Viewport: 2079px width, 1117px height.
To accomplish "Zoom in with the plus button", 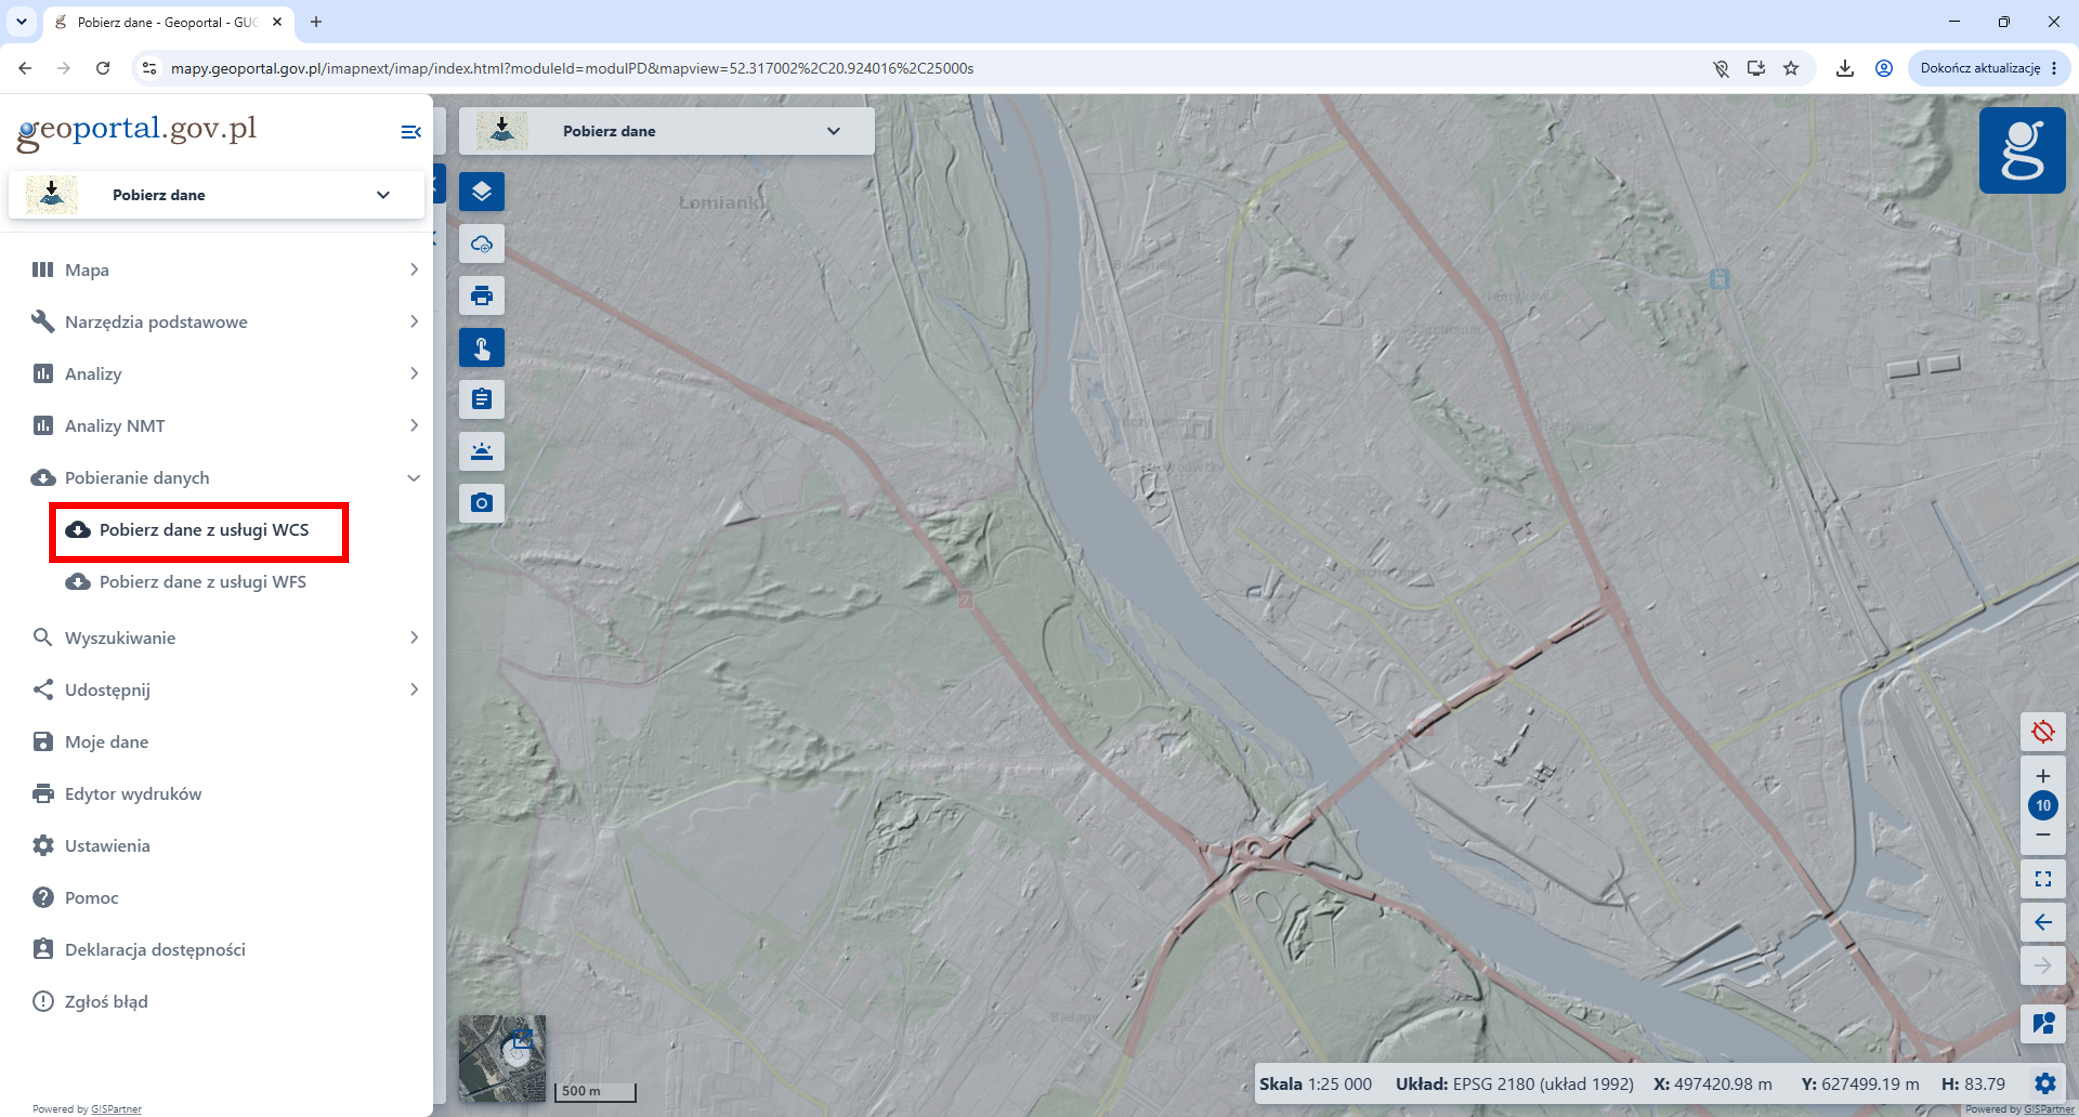I will tap(2042, 776).
